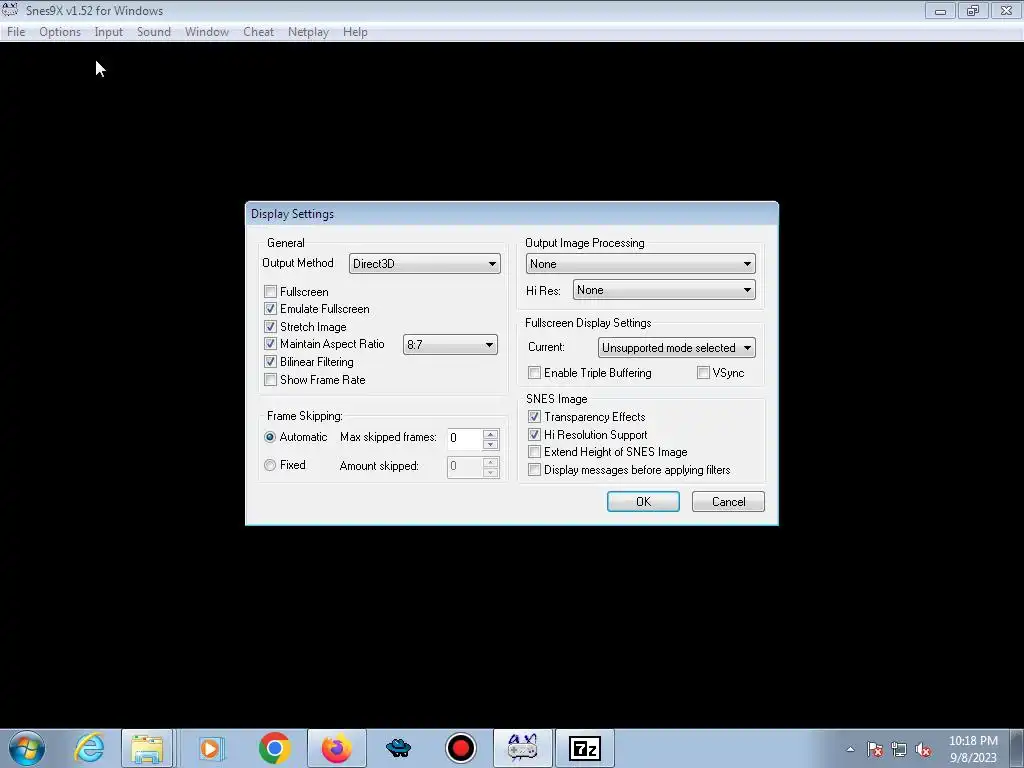This screenshot has height=768, width=1024.
Task: Open Action Center flag icon in tray
Action: click(874, 749)
